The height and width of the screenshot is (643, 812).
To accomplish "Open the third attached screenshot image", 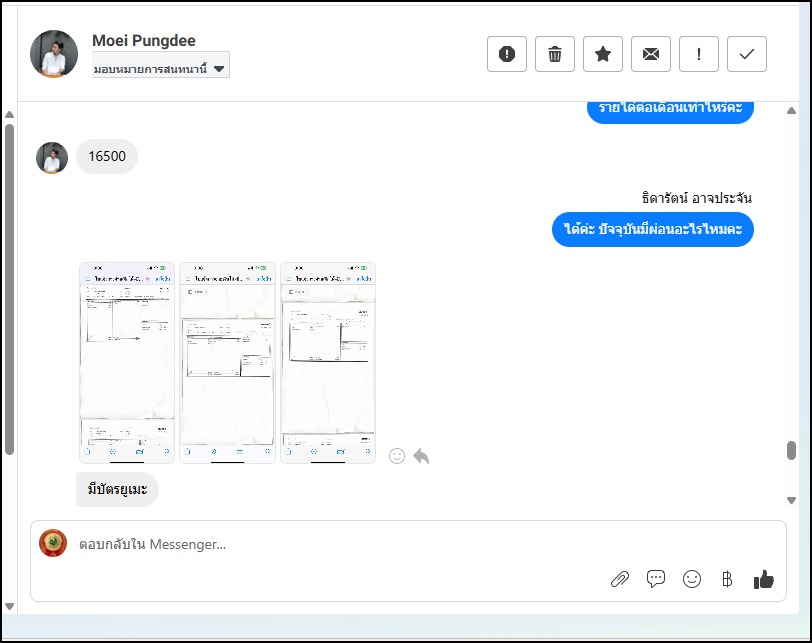I will click(328, 363).
